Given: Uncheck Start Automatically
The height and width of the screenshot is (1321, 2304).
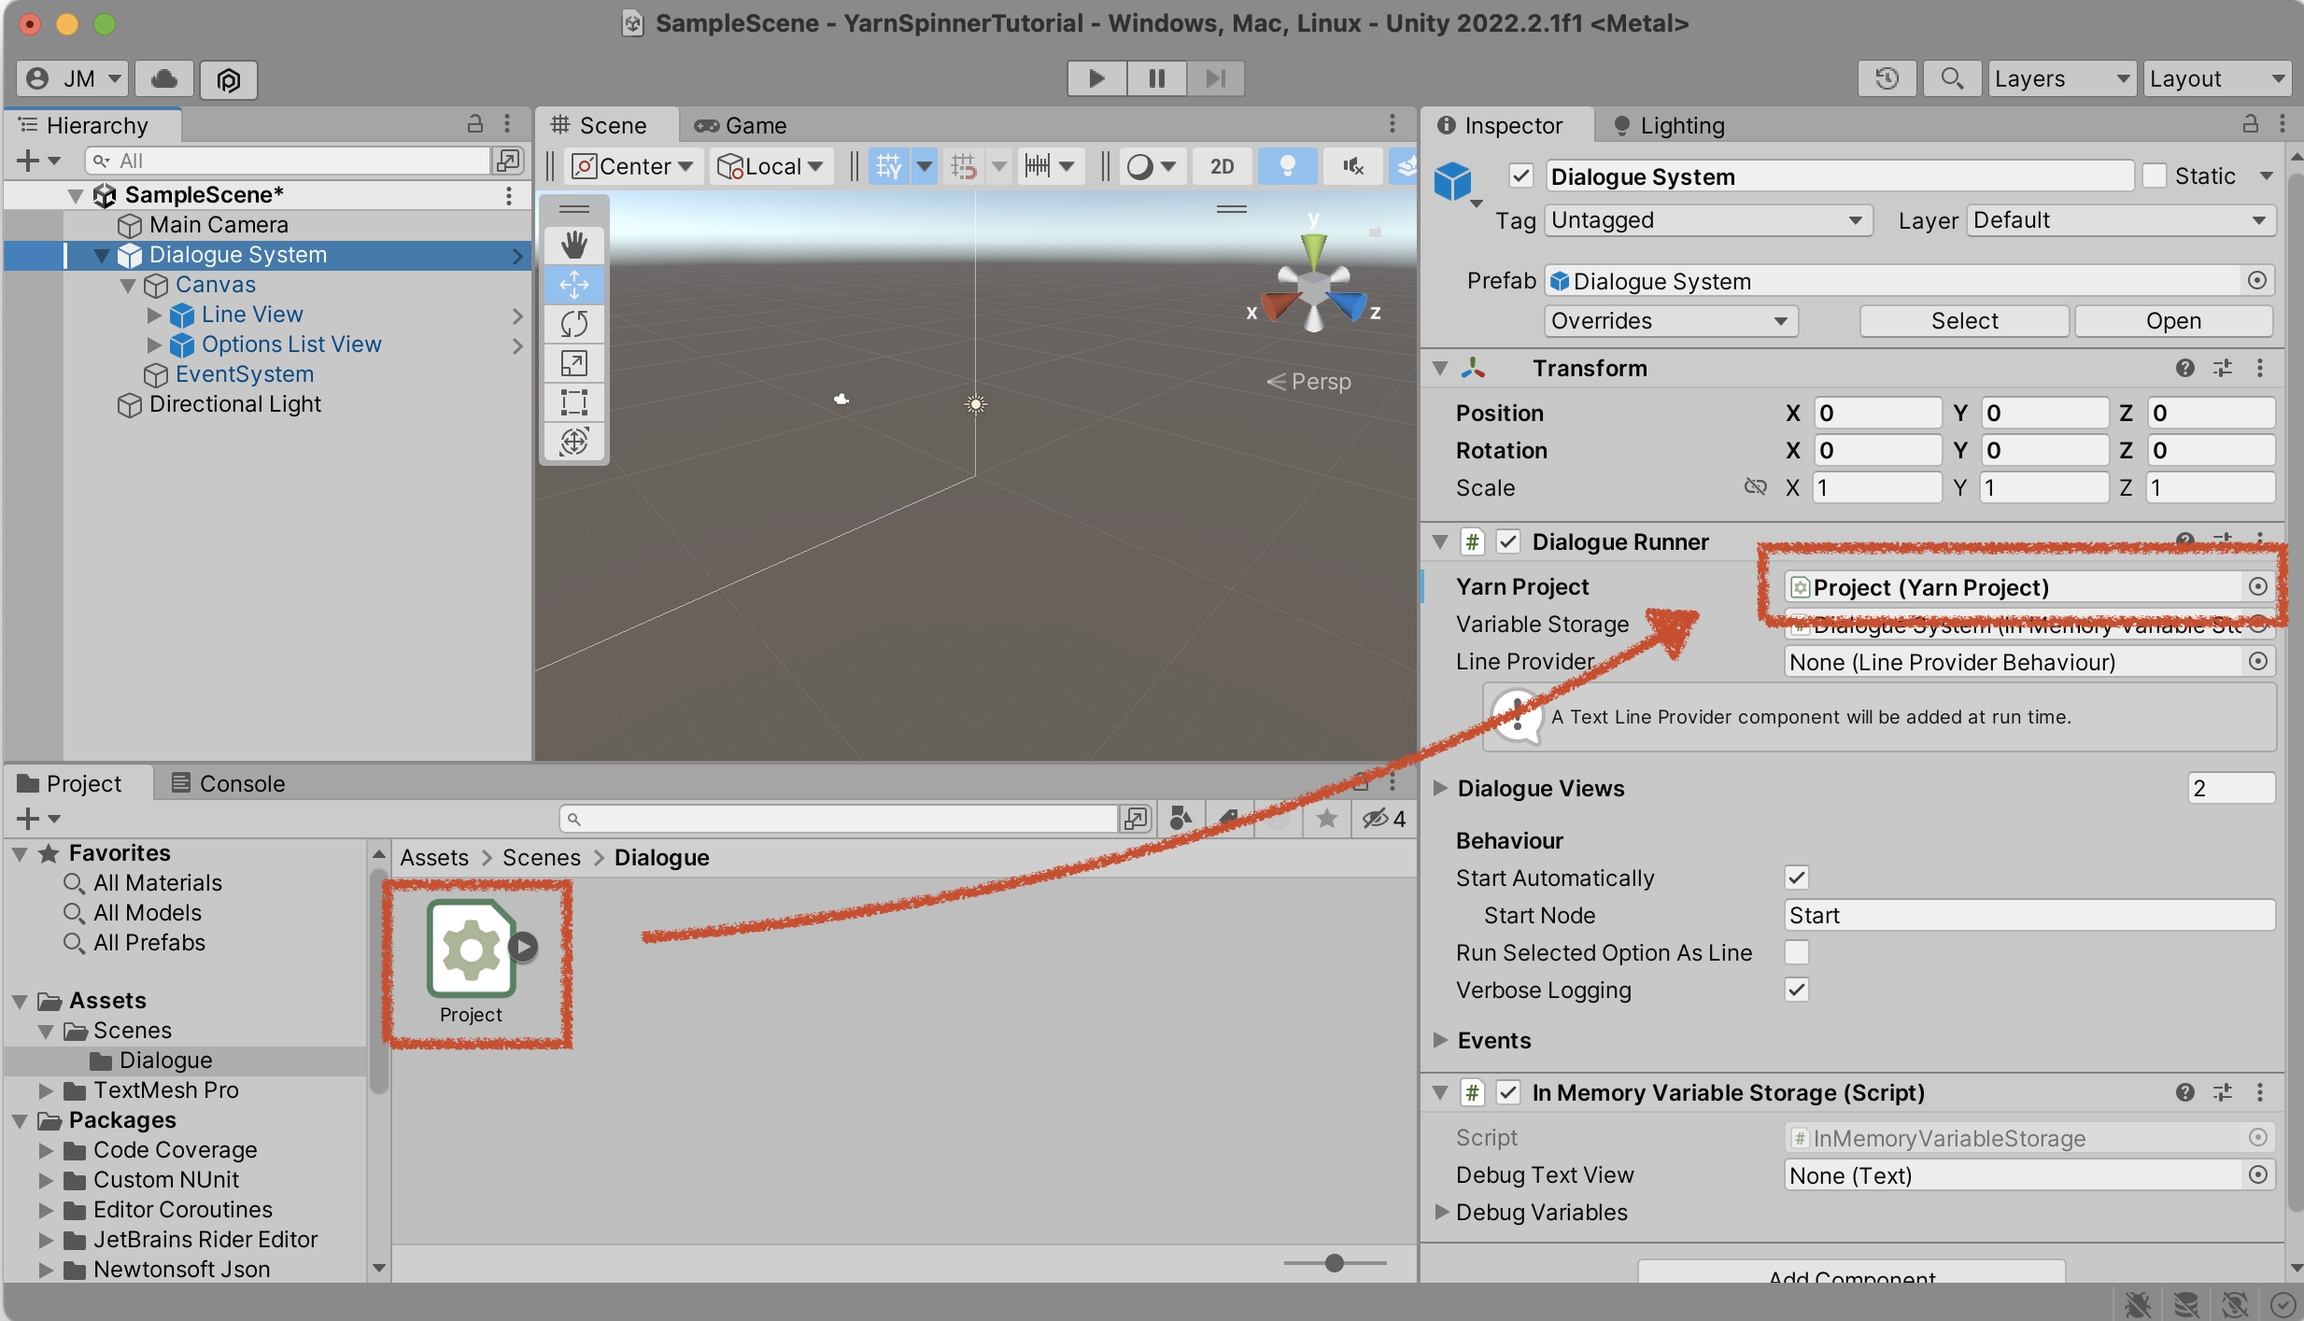Looking at the screenshot, I should [x=1796, y=878].
